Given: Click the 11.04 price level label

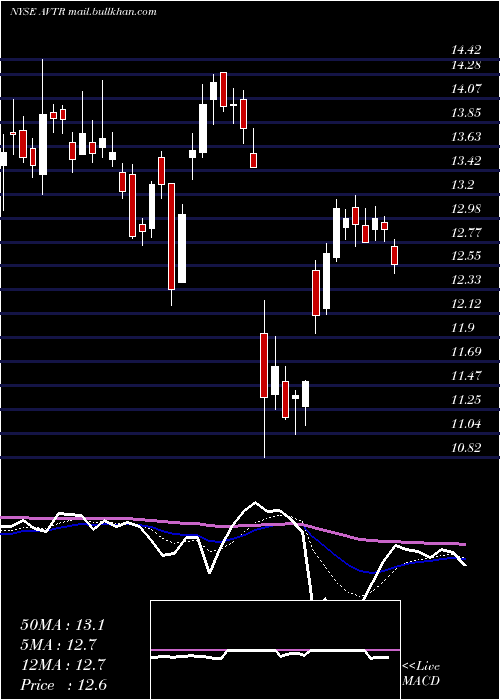Looking at the screenshot, I should click(466, 423).
